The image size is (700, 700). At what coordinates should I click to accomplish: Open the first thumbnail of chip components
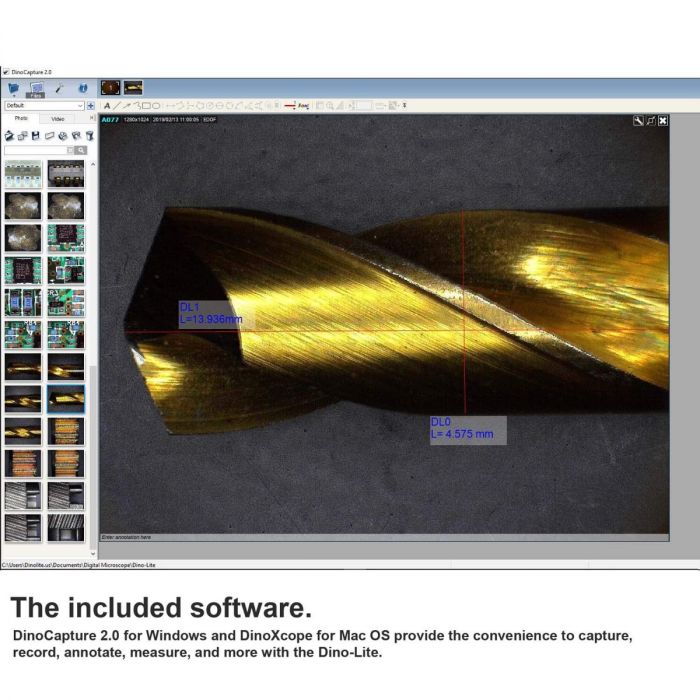(23, 174)
